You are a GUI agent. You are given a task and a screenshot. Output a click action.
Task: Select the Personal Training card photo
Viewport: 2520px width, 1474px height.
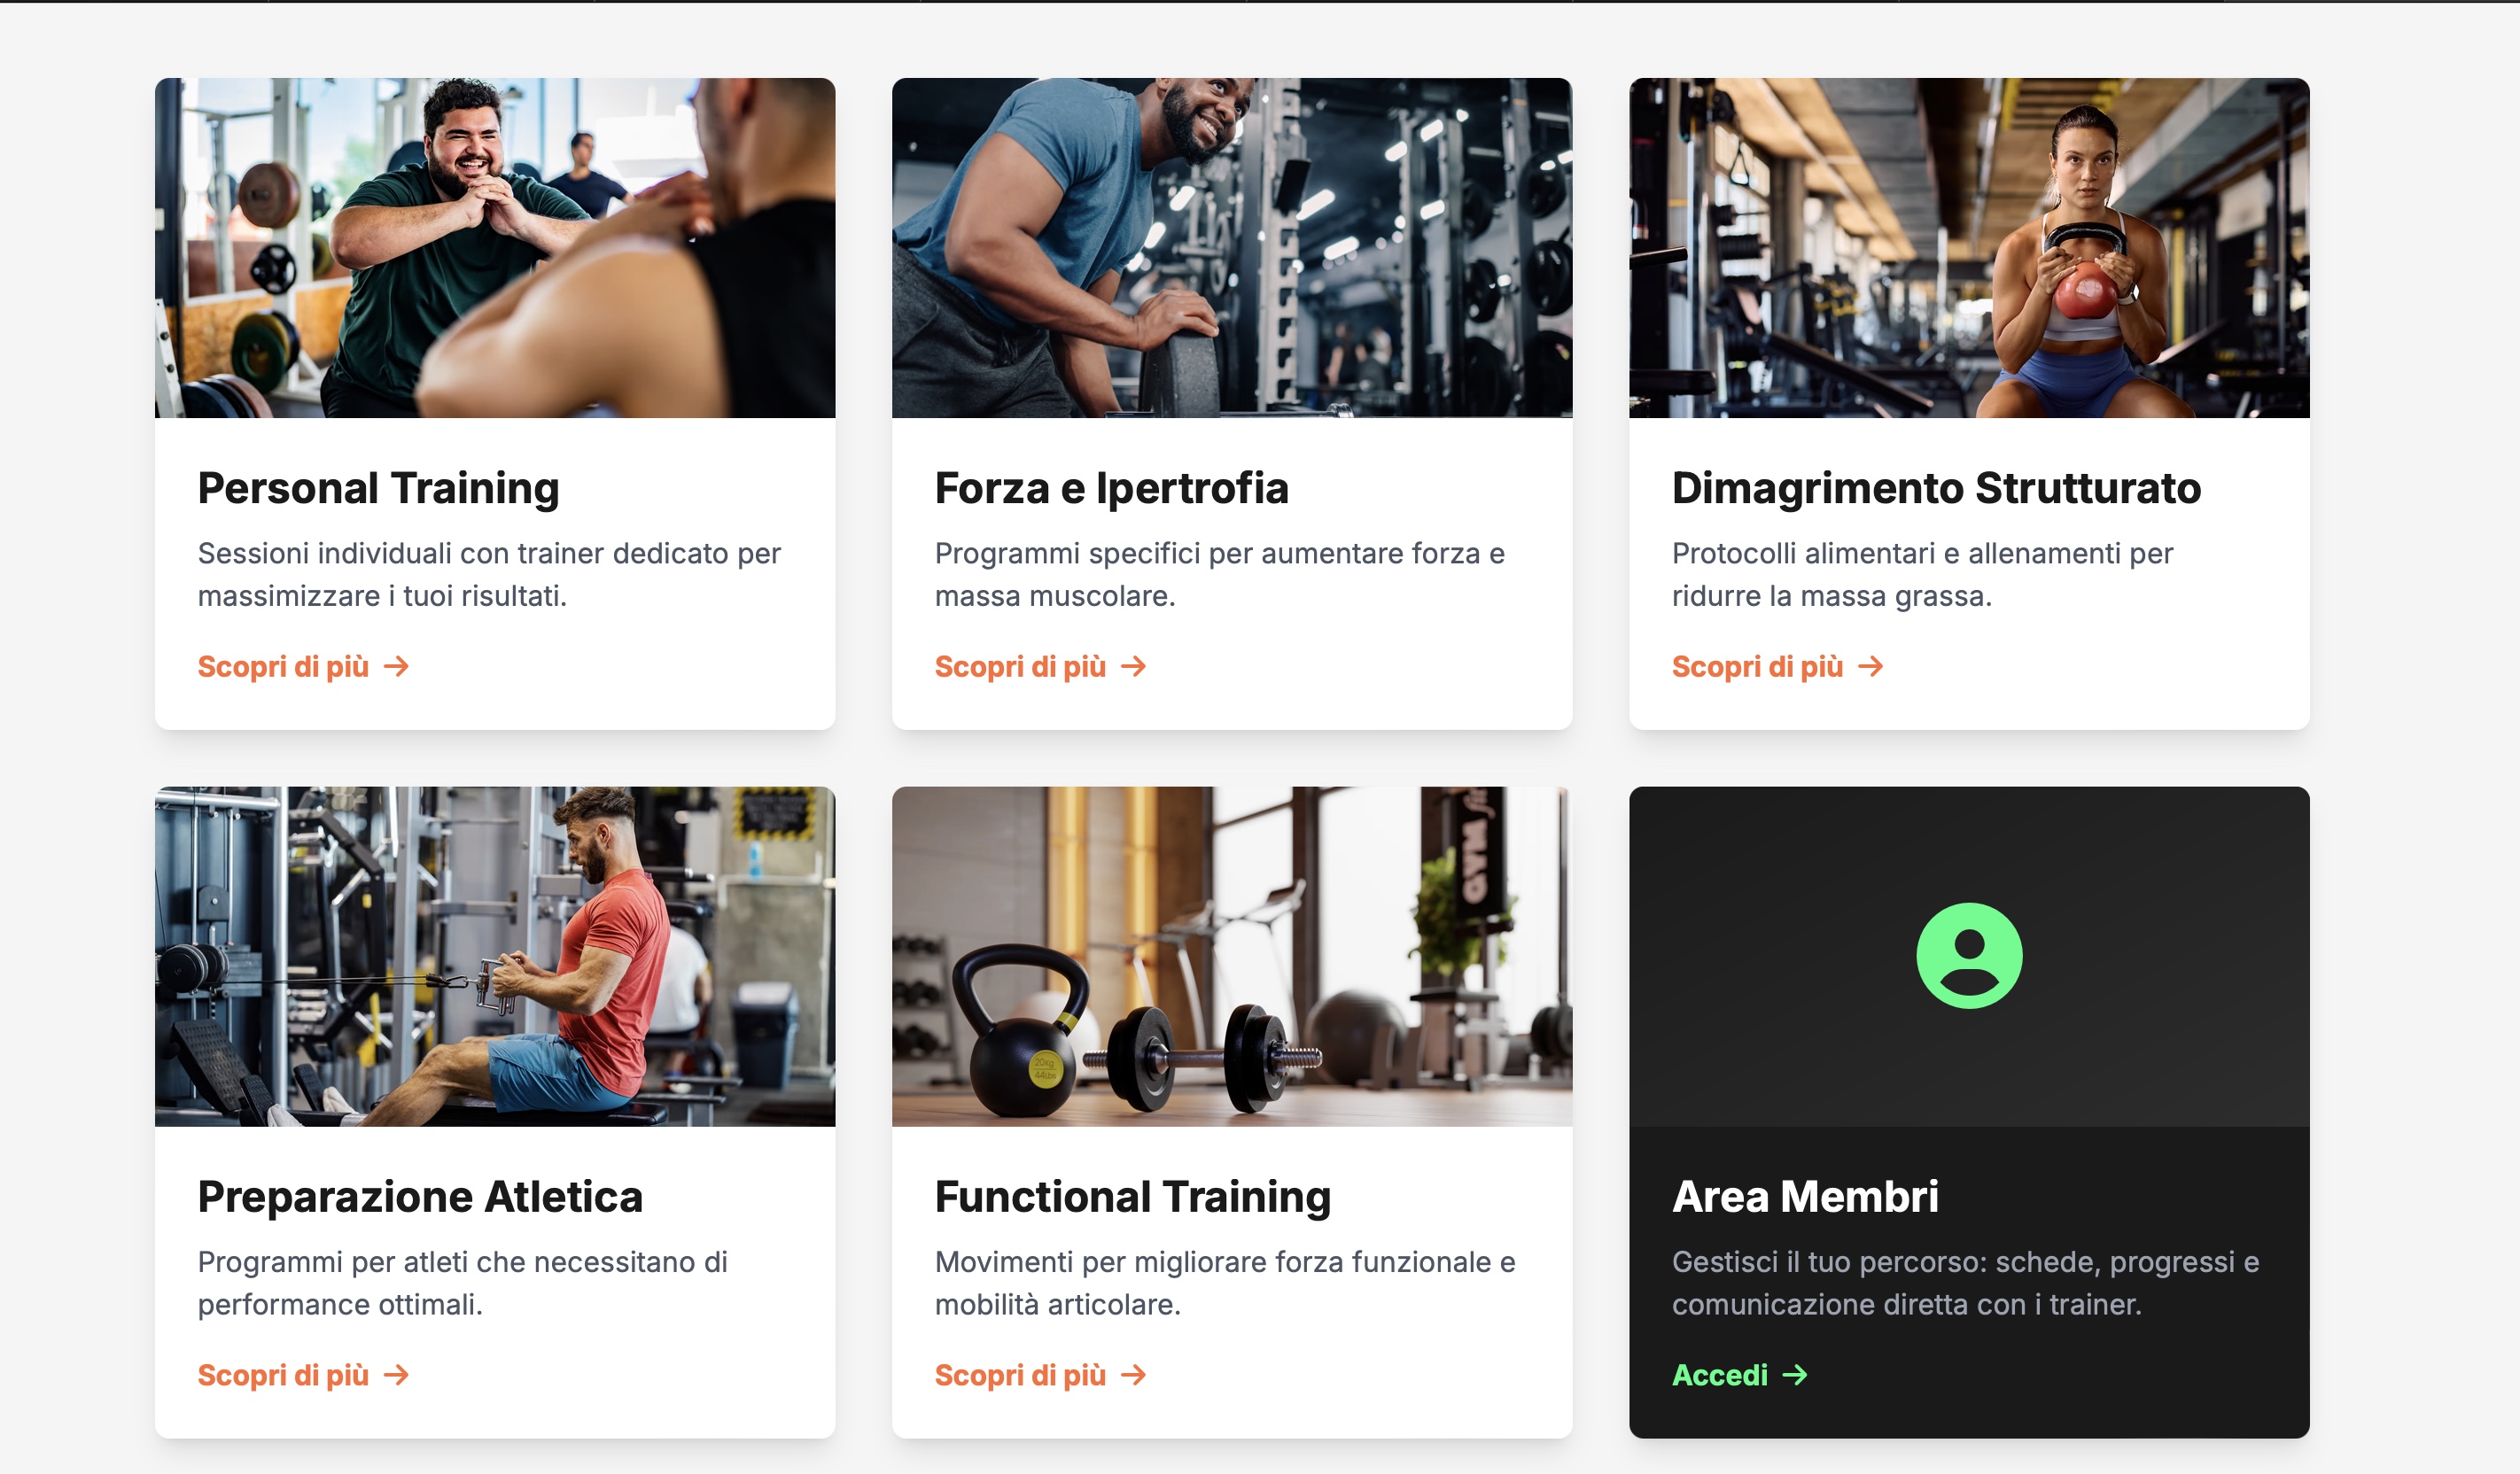coord(495,247)
